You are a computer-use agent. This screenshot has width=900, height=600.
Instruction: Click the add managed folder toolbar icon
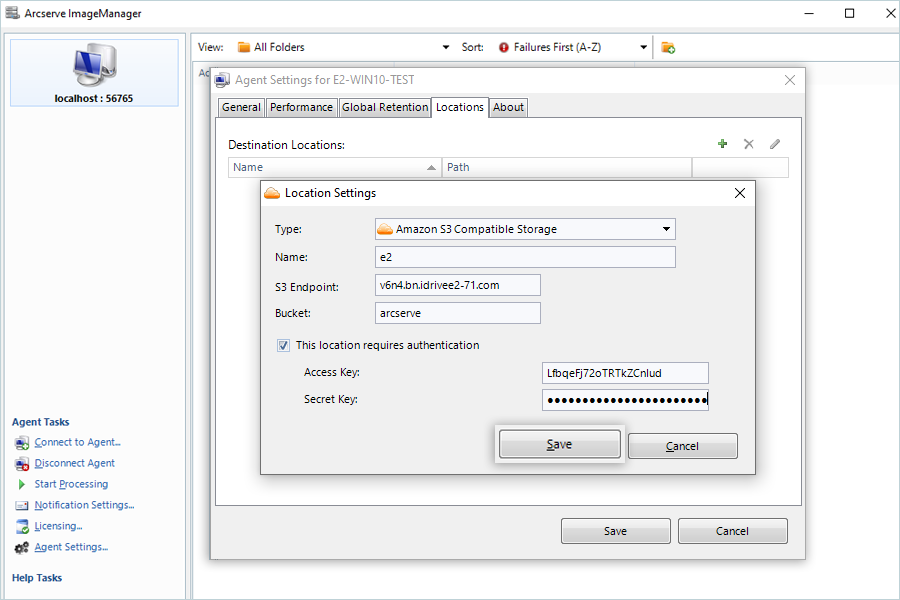click(668, 48)
